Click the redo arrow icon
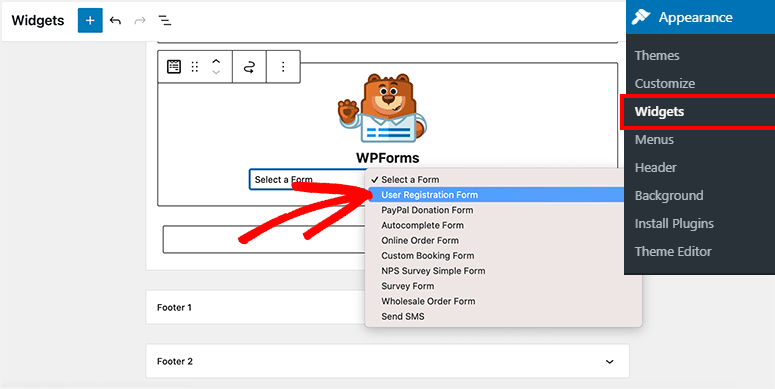Screen dimensions: 775x389 (140, 21)
